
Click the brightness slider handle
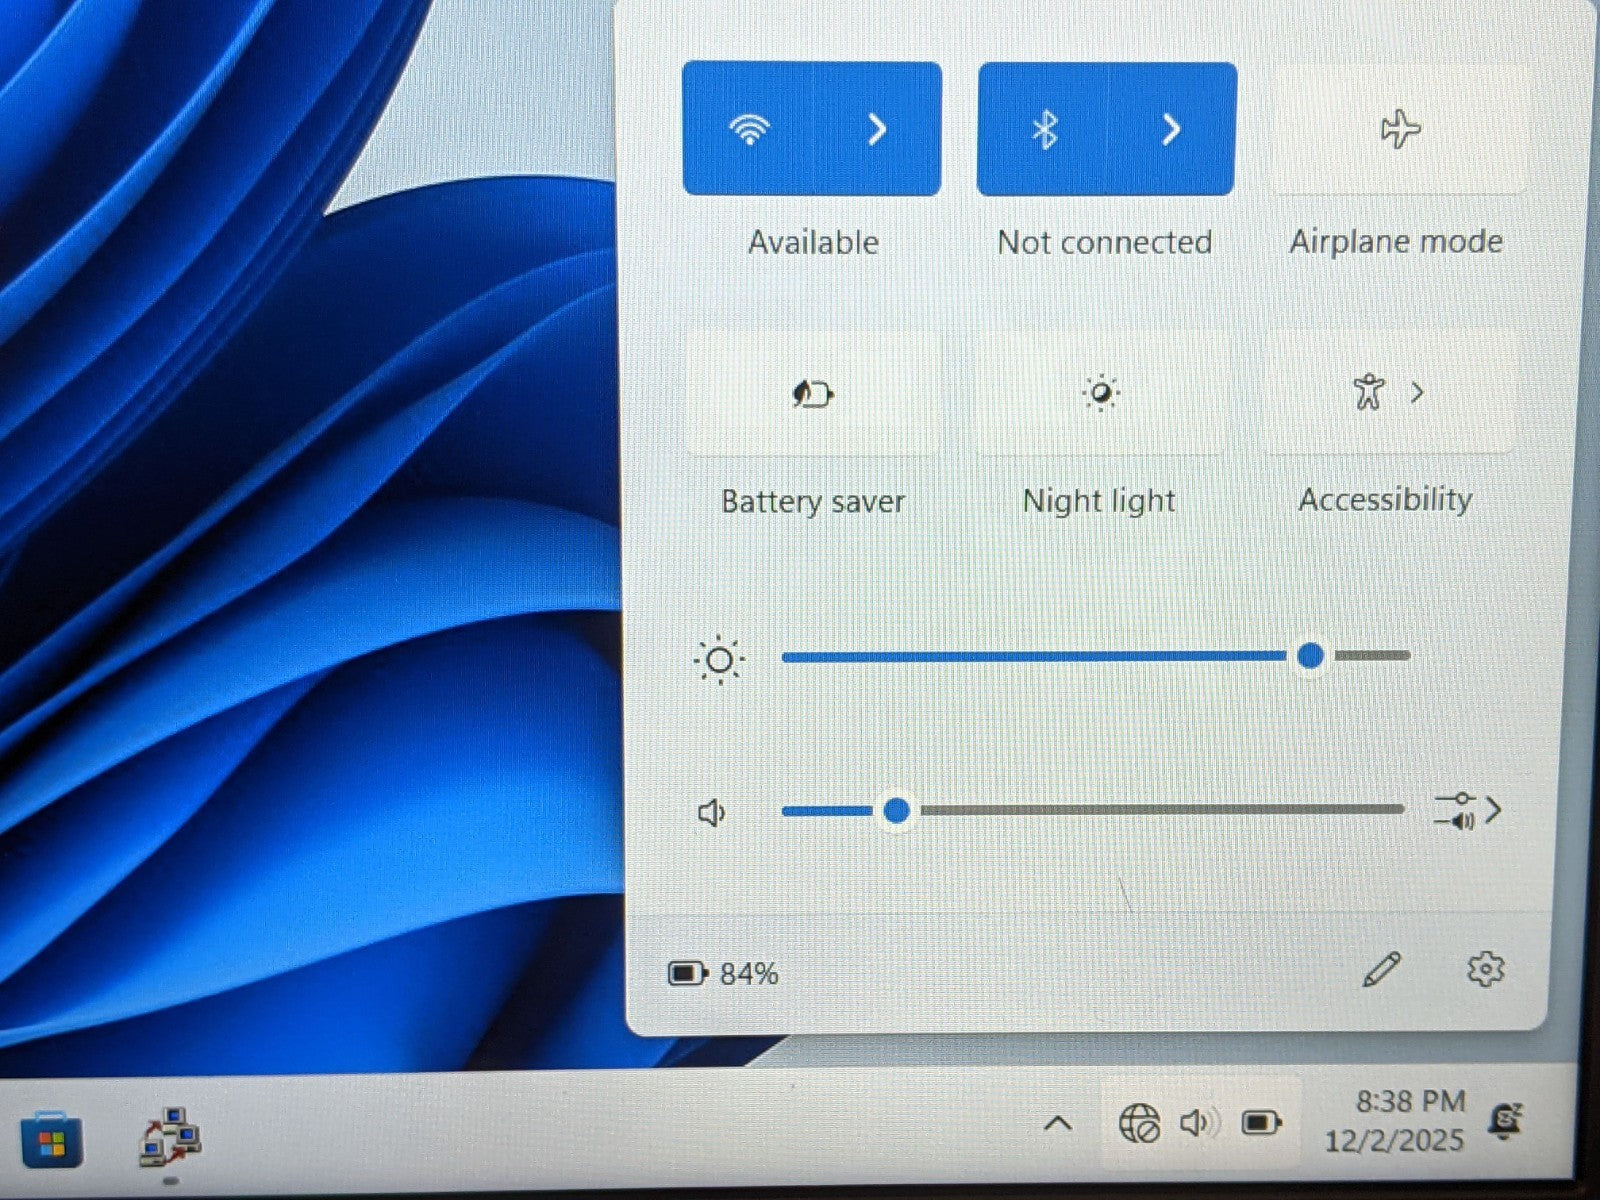coord(1310,656)
